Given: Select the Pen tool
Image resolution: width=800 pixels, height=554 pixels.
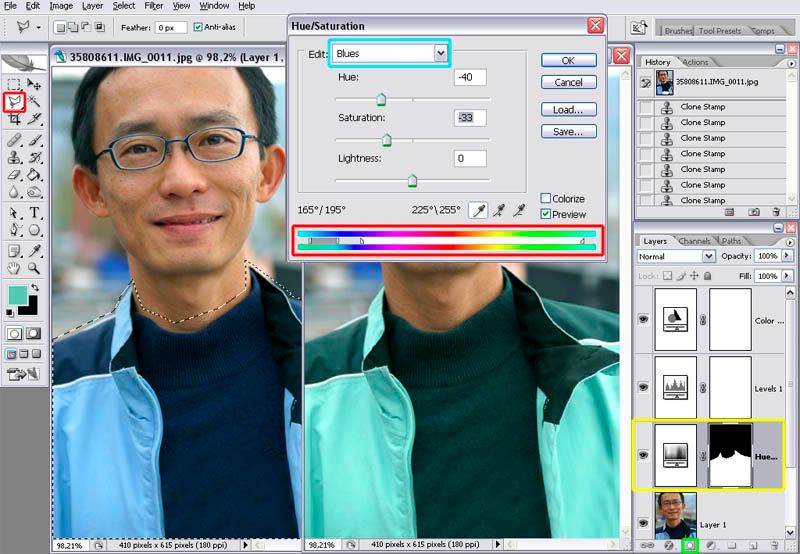Looking at the screenshot, I should (14, 230).
